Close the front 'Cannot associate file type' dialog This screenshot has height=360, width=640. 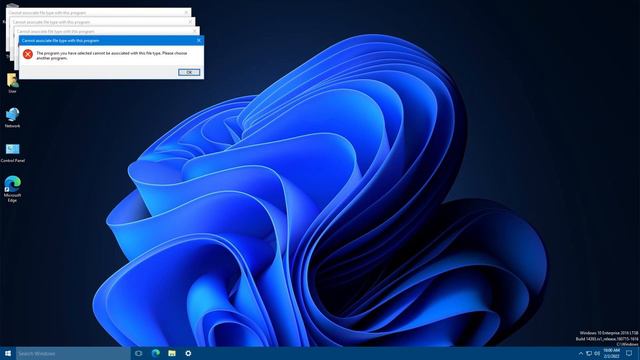coord(199,40)
